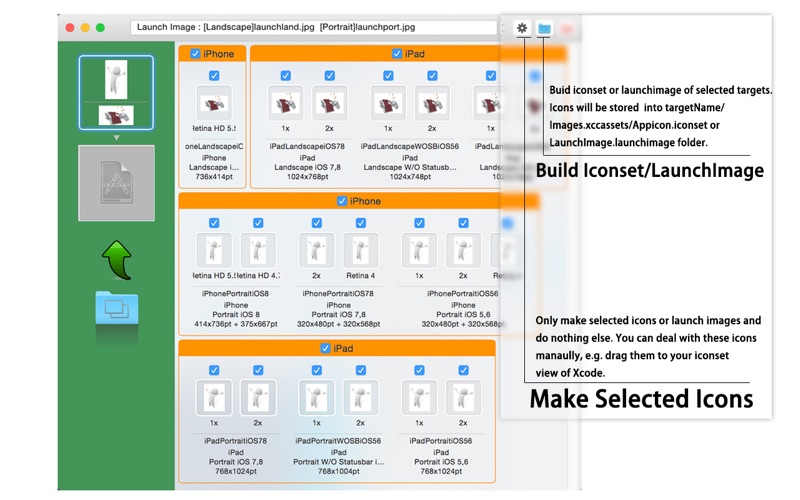Select the iPhonePortraitiOS8 Retina HD 5.5 image well
The image size is (800, 500).
coord(214,250)
